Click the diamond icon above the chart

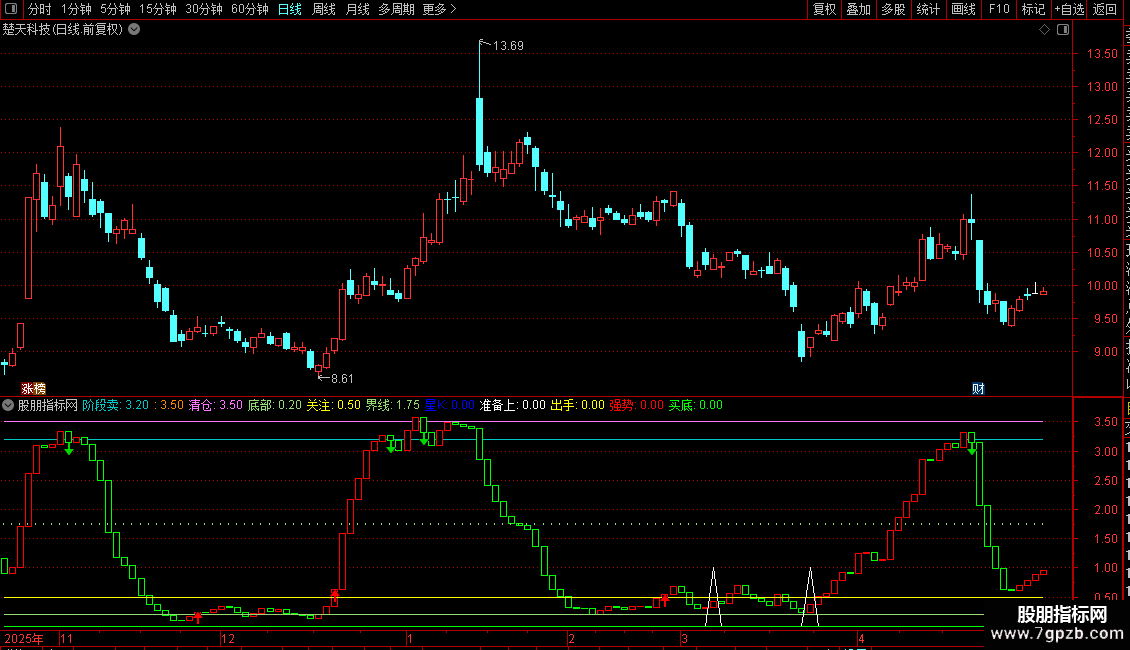pos(1044,30)
